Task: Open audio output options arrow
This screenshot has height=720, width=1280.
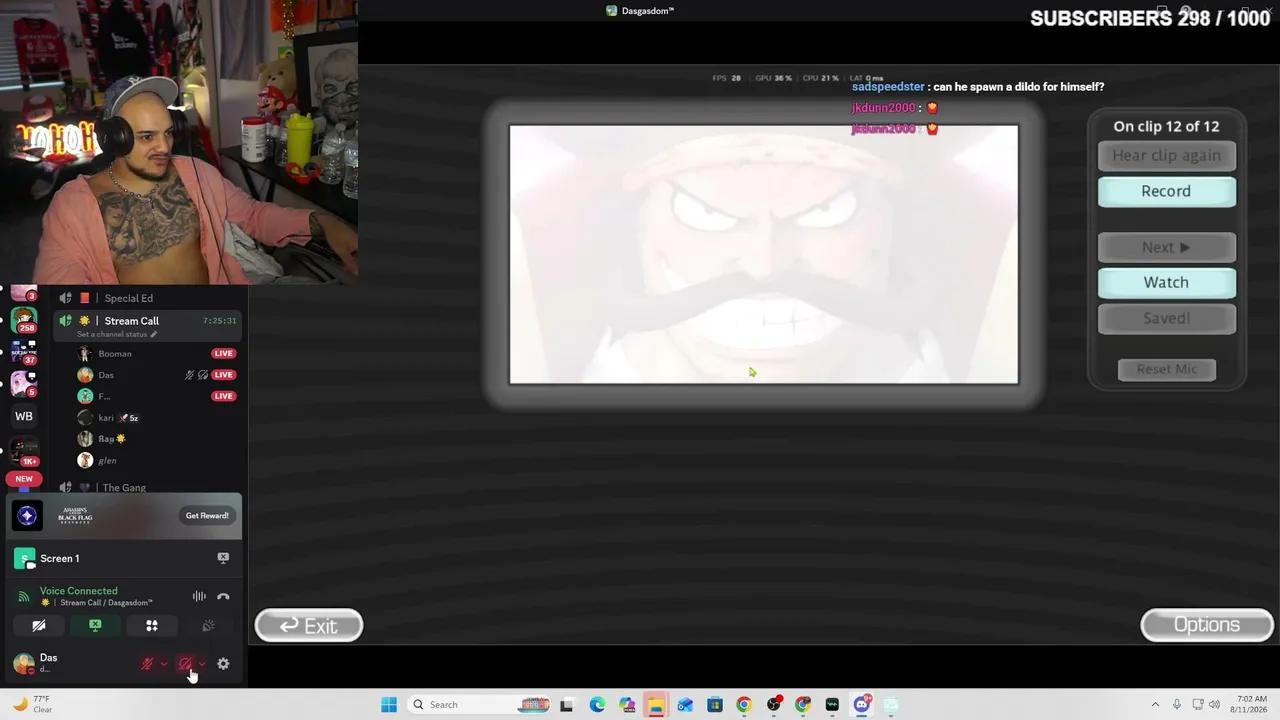Action: 202,664
